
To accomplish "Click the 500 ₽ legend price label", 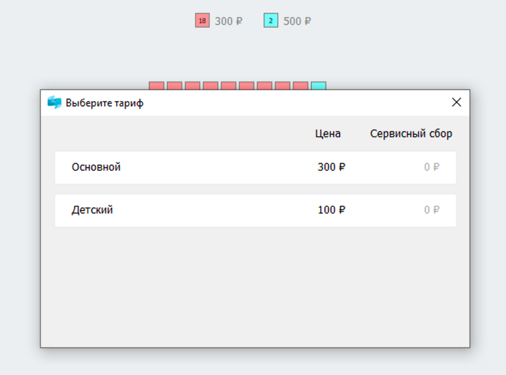I will [297, 21].
